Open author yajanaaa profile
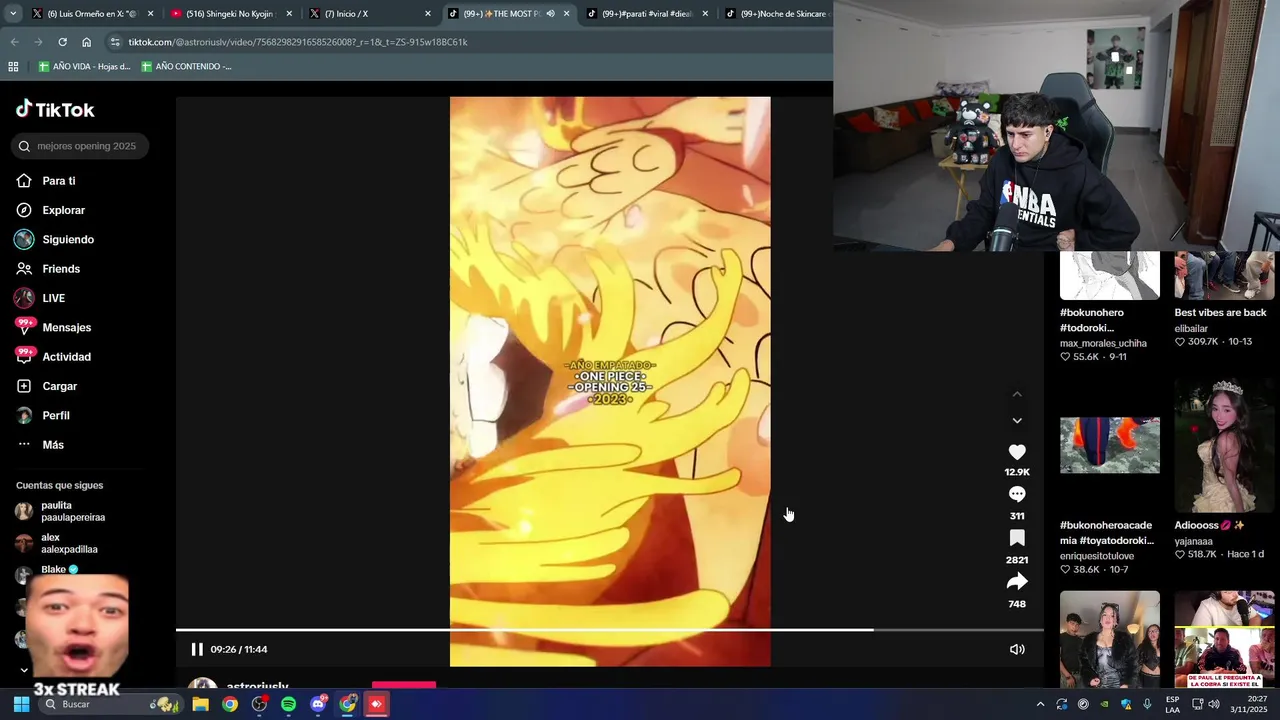 [1193, 541]
